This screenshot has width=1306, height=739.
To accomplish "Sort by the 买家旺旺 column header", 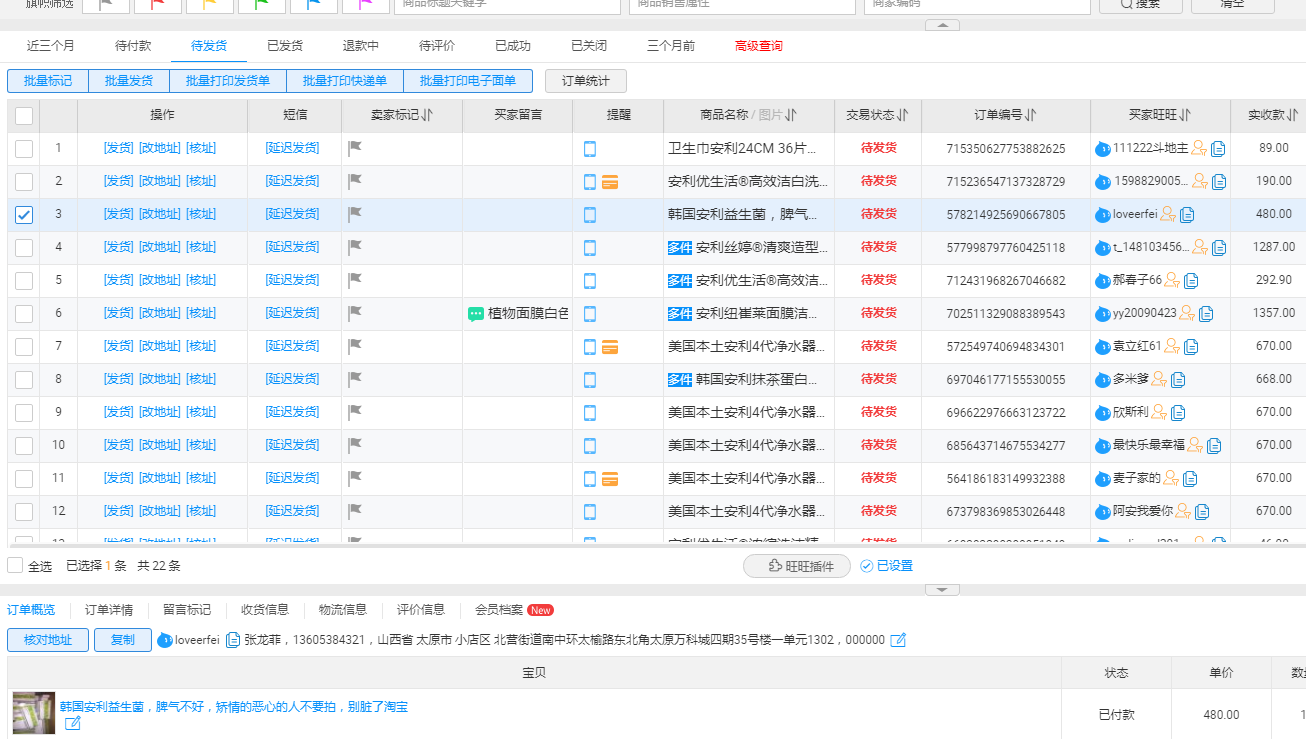I will (x=1160, y=115).
